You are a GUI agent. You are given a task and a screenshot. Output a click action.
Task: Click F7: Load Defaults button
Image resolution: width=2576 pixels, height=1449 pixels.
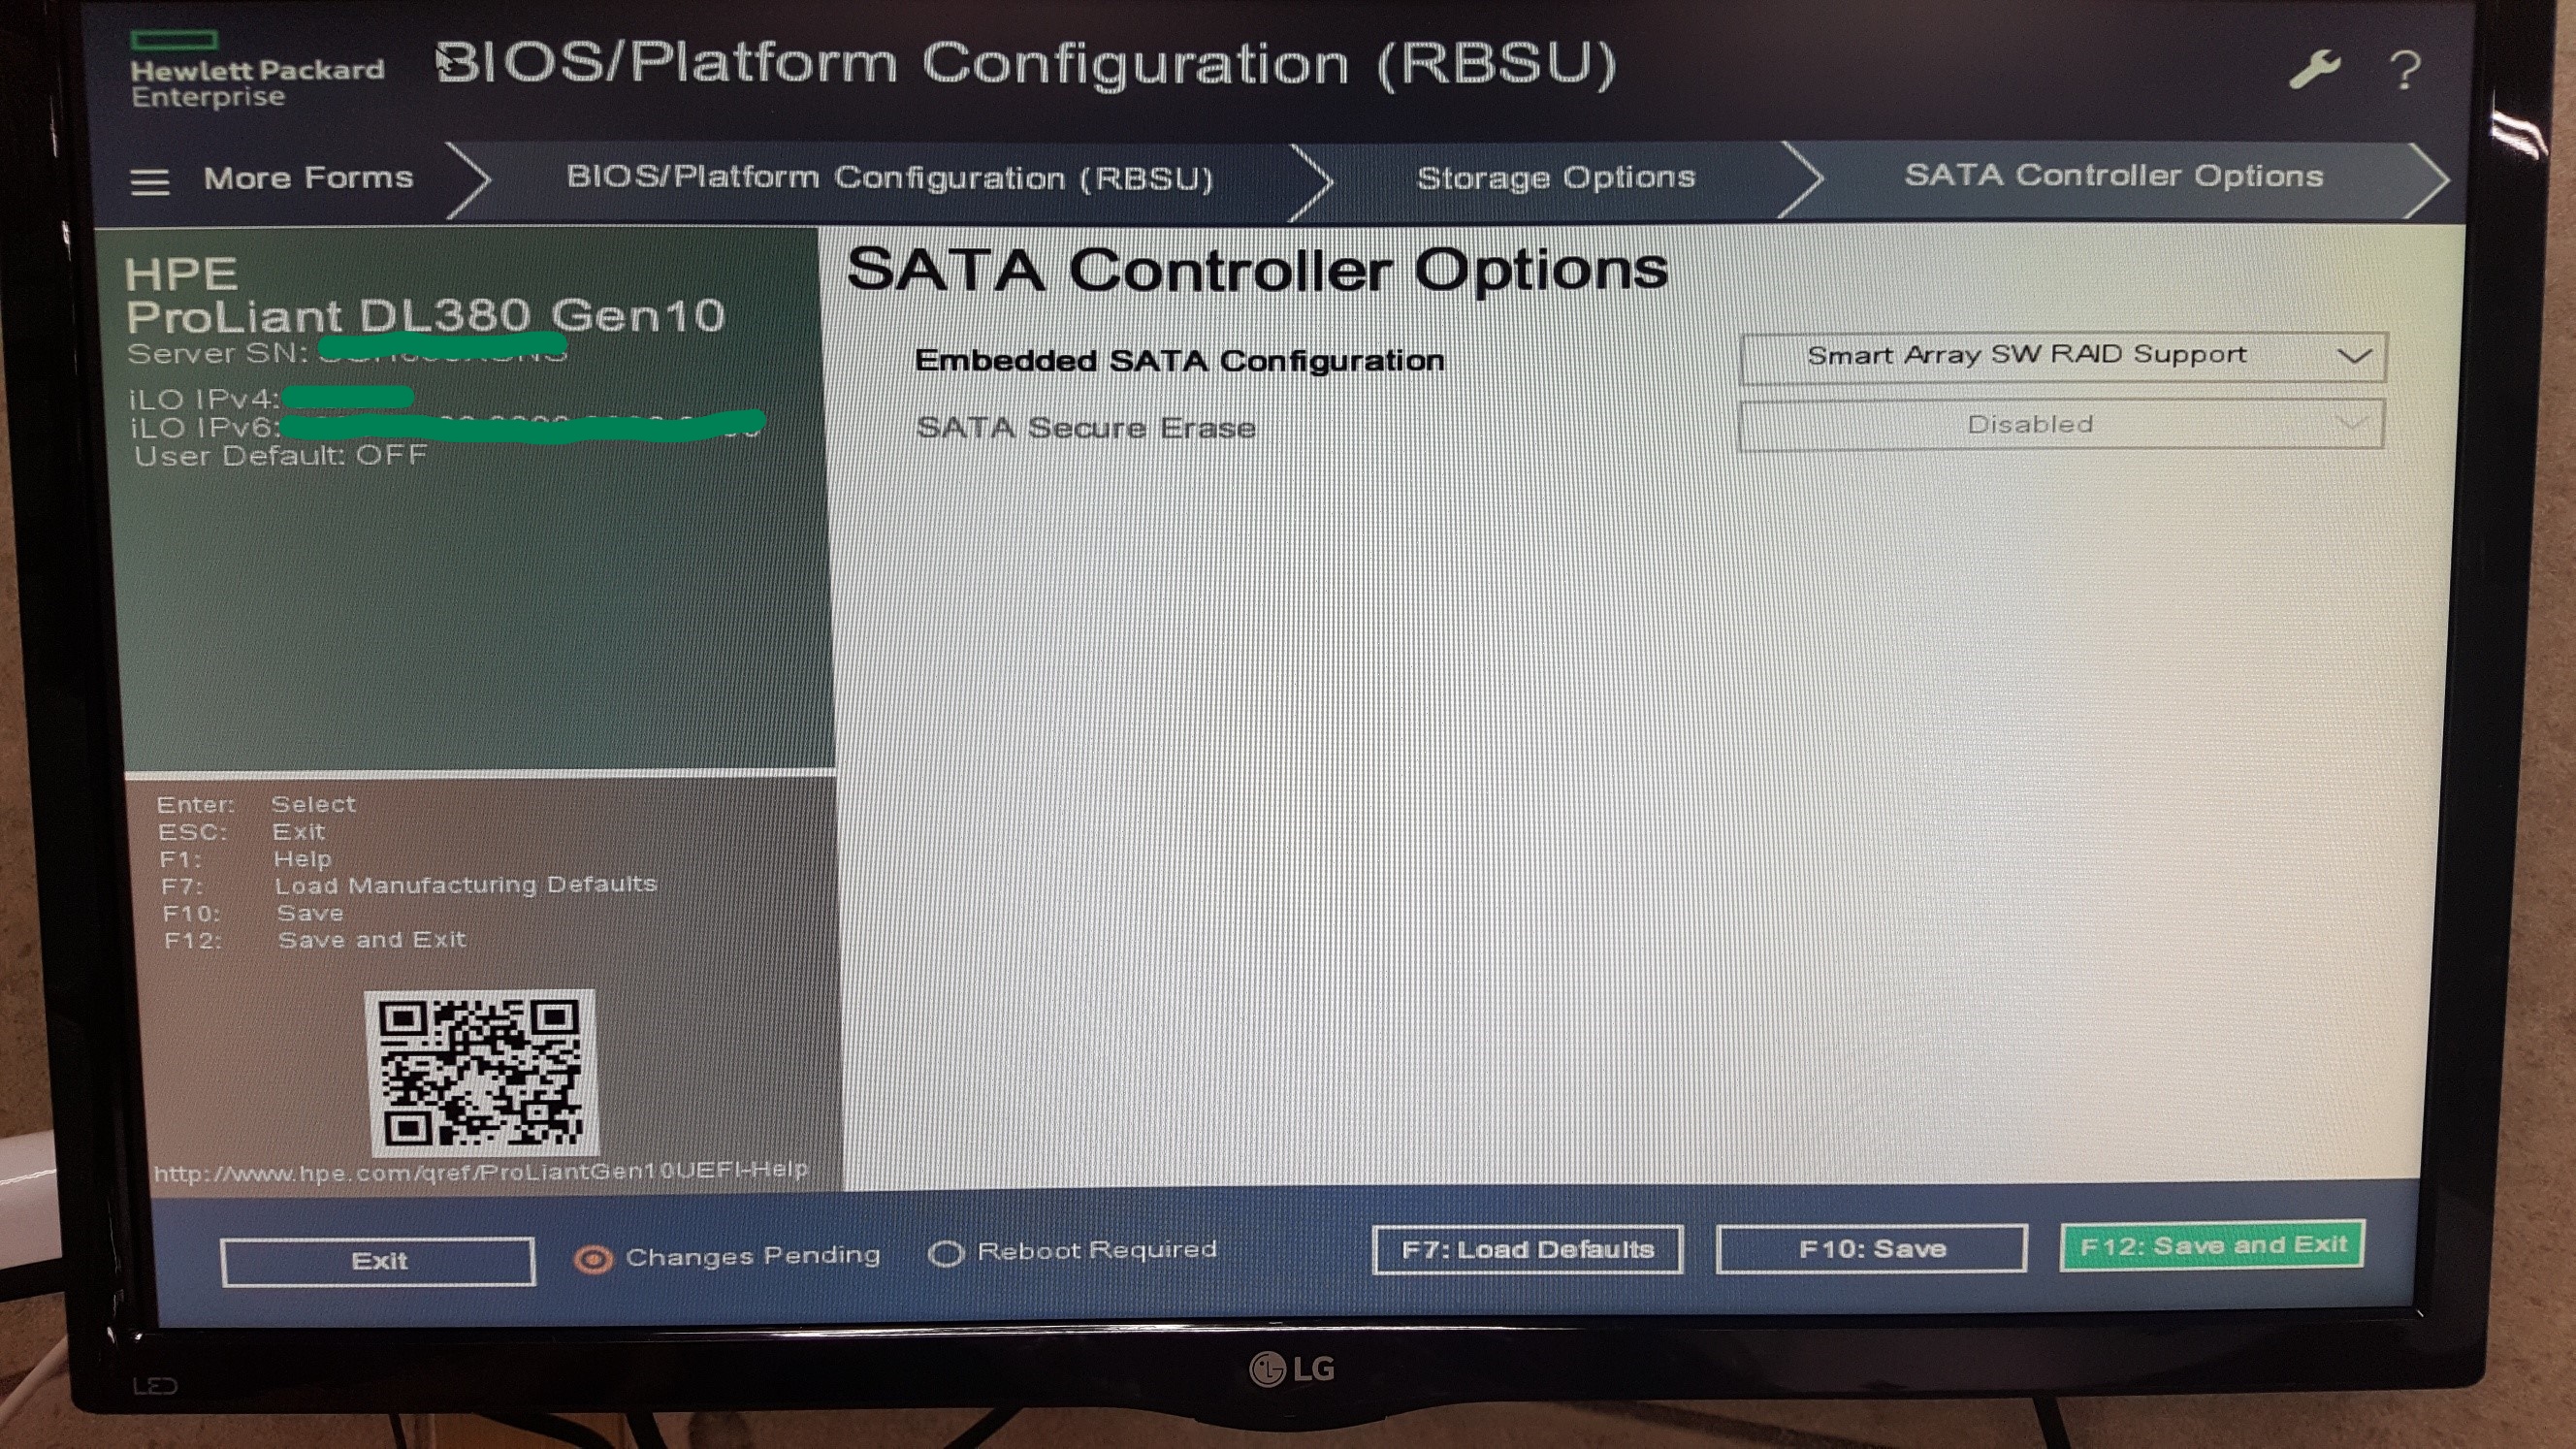click(1527, 1249)
